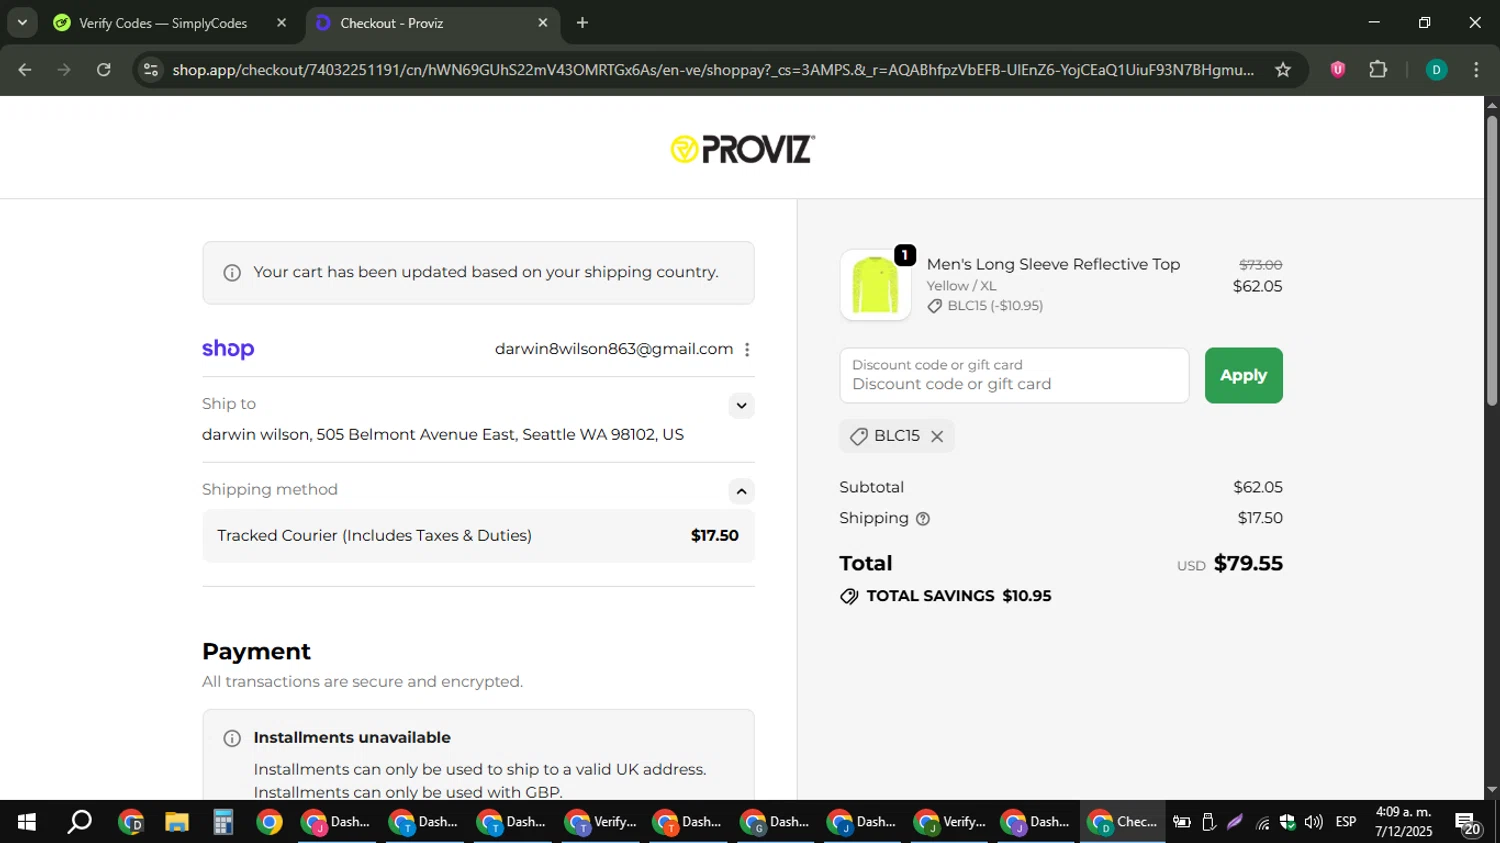Click the shipping help question mark icon
This screenshot has height=843, width=1500.
tap(923, 519)
